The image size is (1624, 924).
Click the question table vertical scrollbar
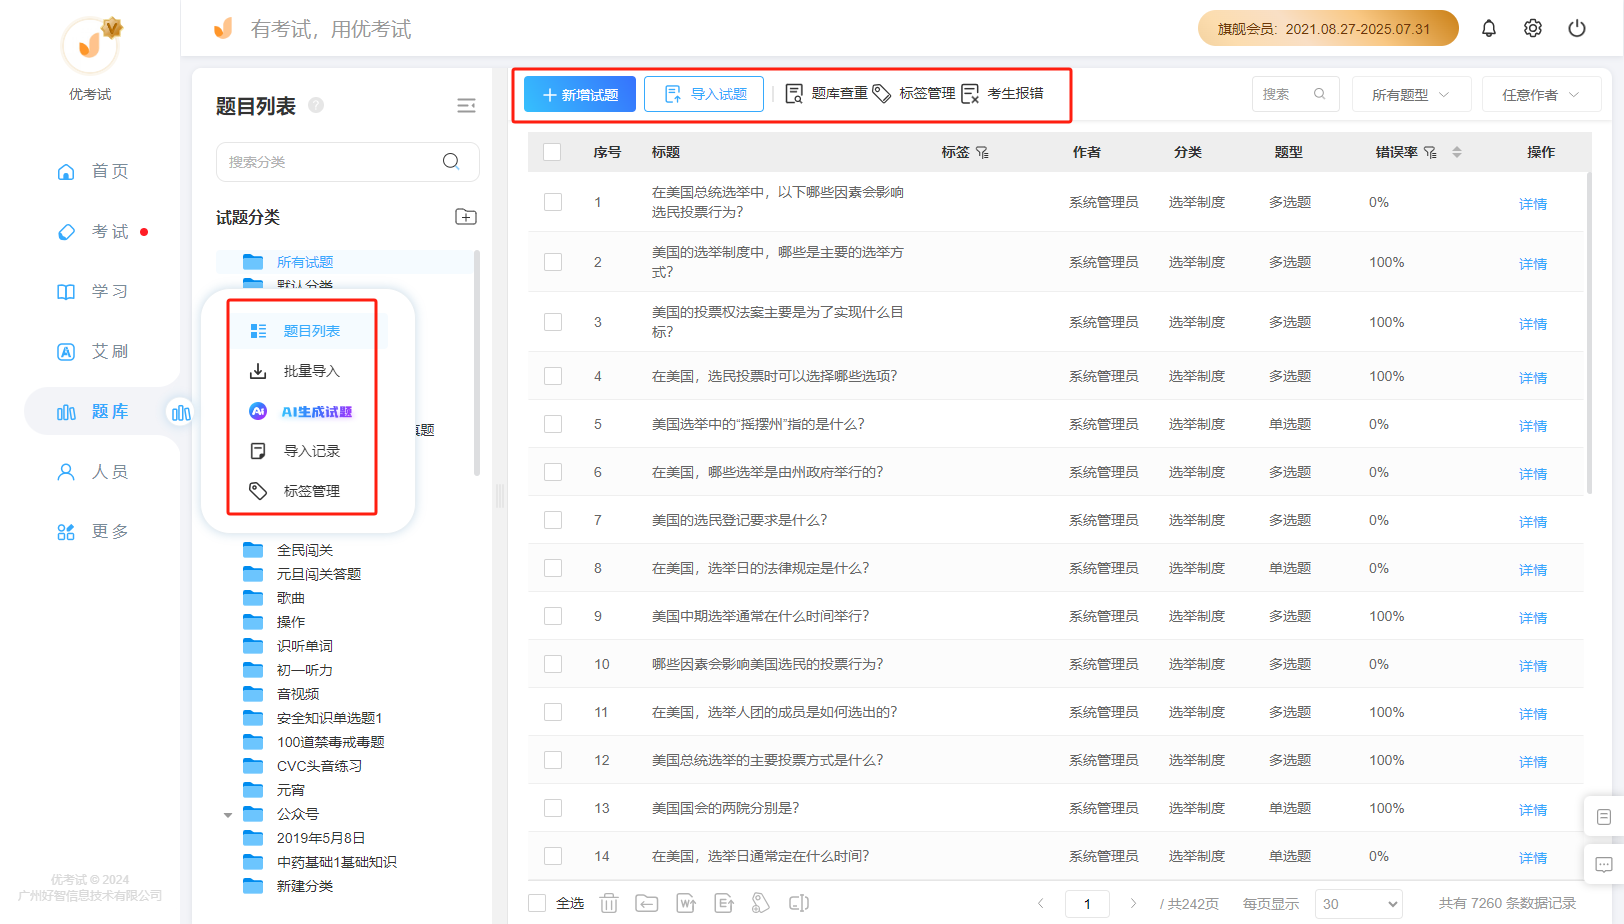pos(1589,332)
